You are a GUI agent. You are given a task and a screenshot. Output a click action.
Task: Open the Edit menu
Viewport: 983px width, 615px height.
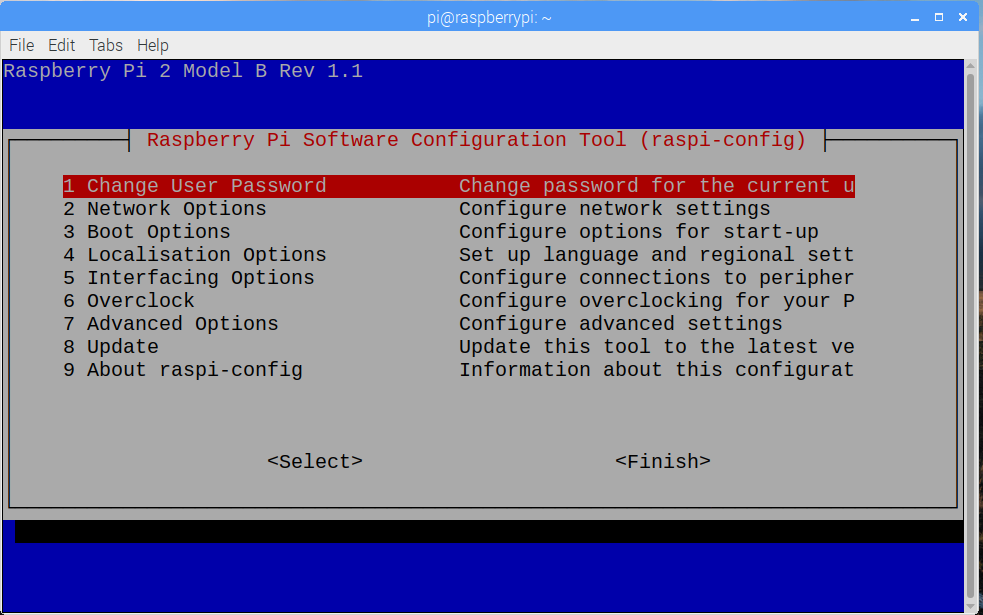[61, 45]
